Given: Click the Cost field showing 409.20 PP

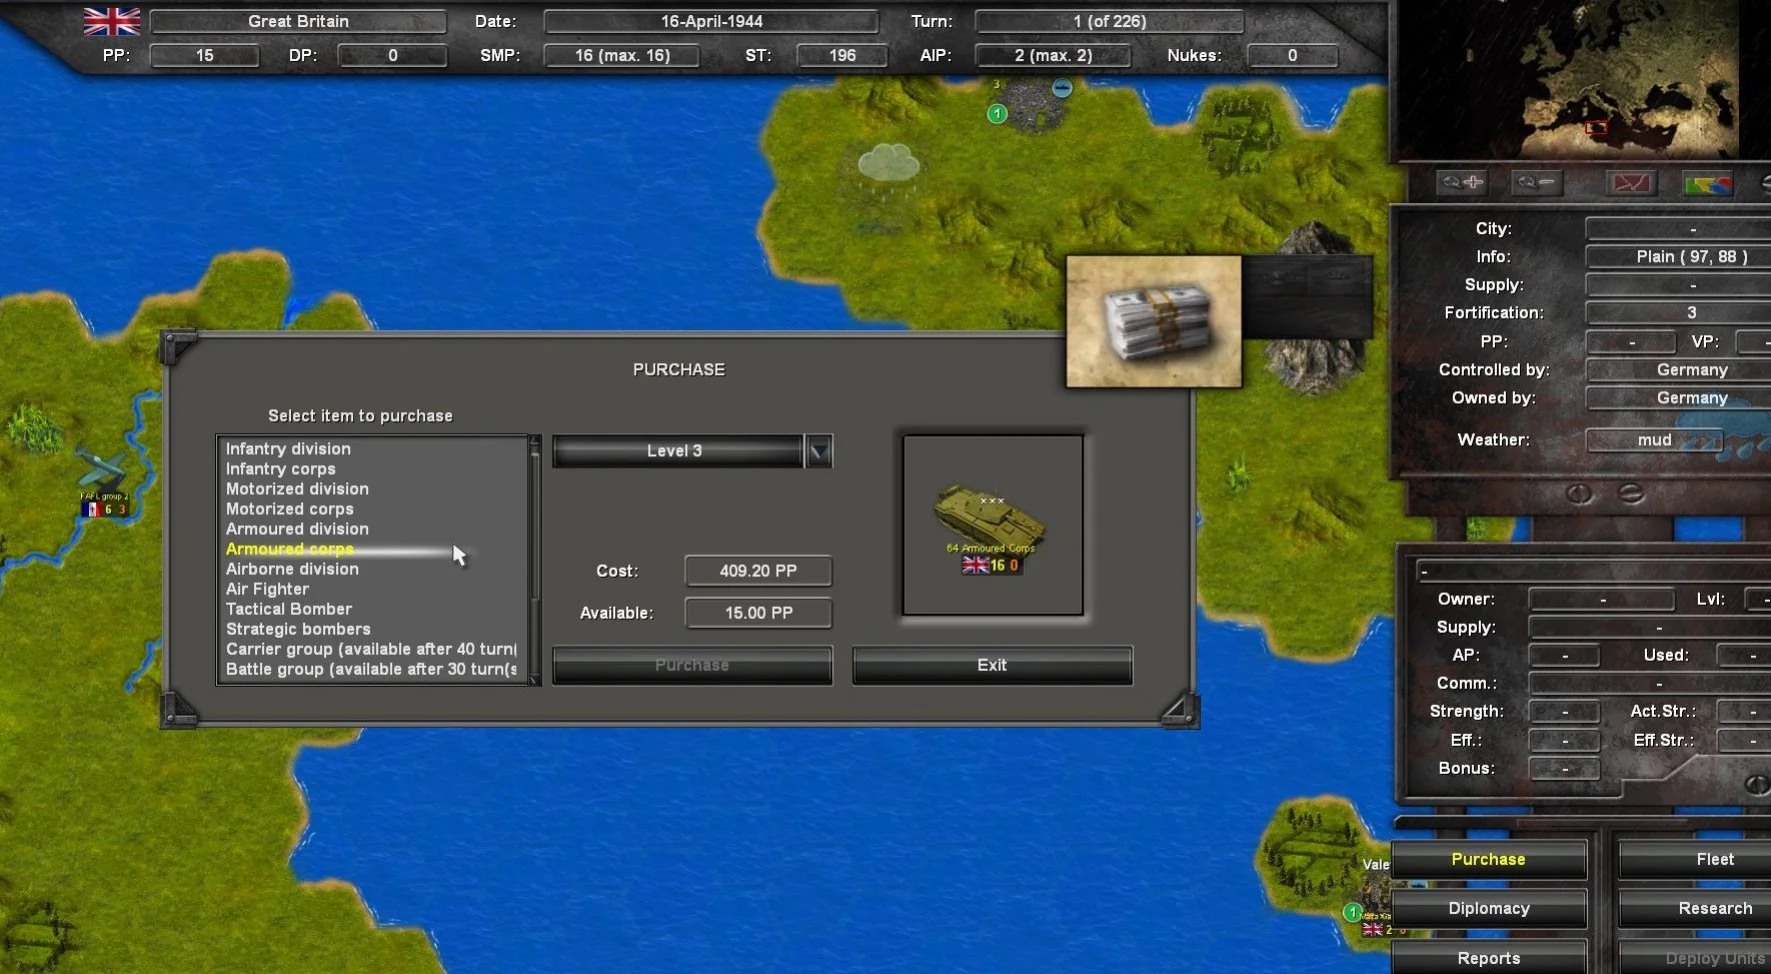Looking at the screenshot, I should click(758, 571).
